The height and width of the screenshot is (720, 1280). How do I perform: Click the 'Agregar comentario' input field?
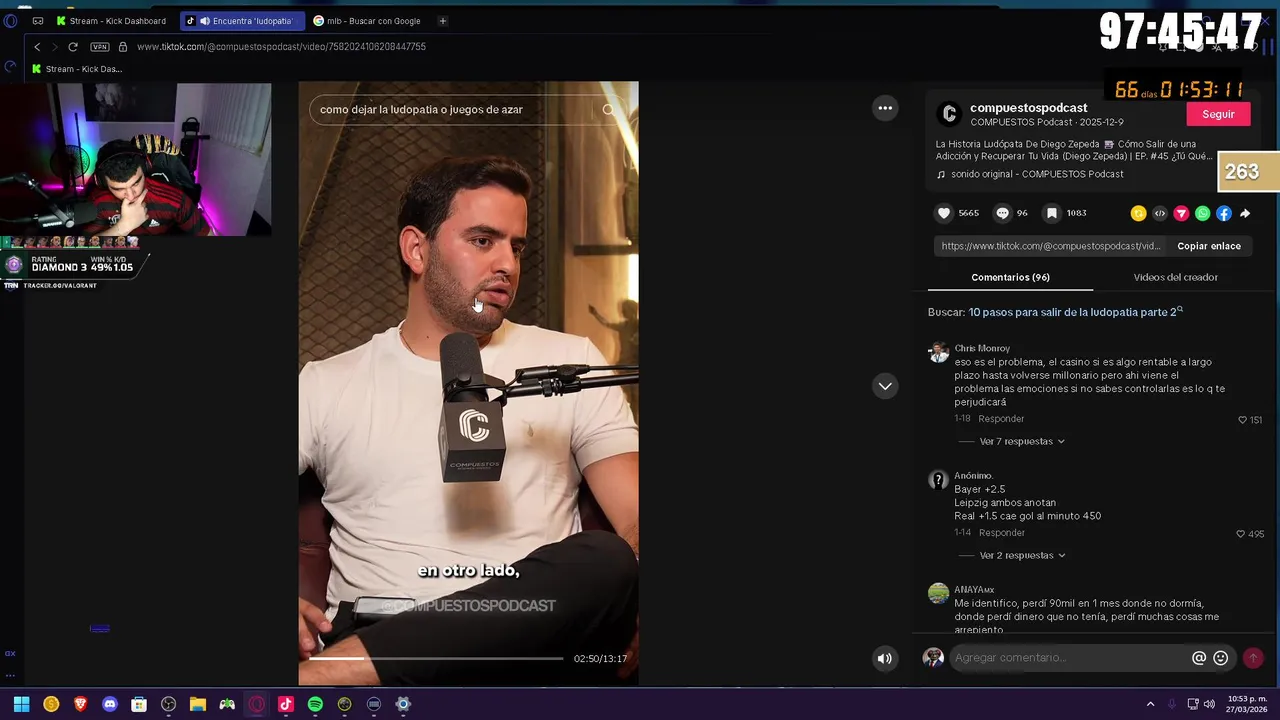(1068, 658)
